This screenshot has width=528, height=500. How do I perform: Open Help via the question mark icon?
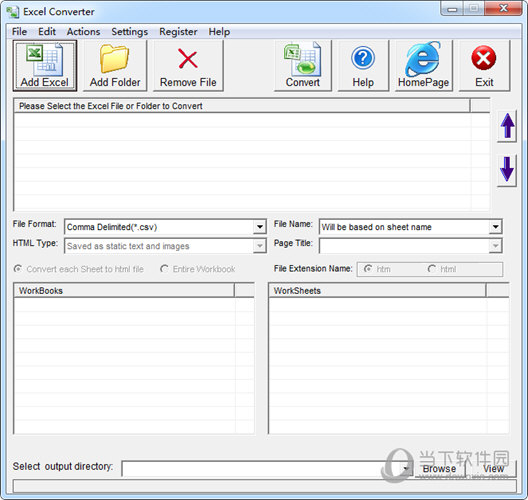363,66
